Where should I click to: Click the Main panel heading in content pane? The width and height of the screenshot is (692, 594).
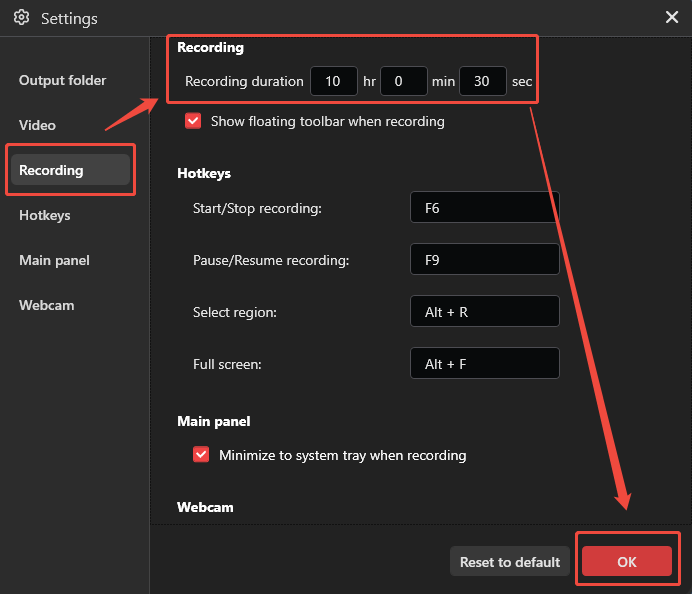(x=214, y=421)
